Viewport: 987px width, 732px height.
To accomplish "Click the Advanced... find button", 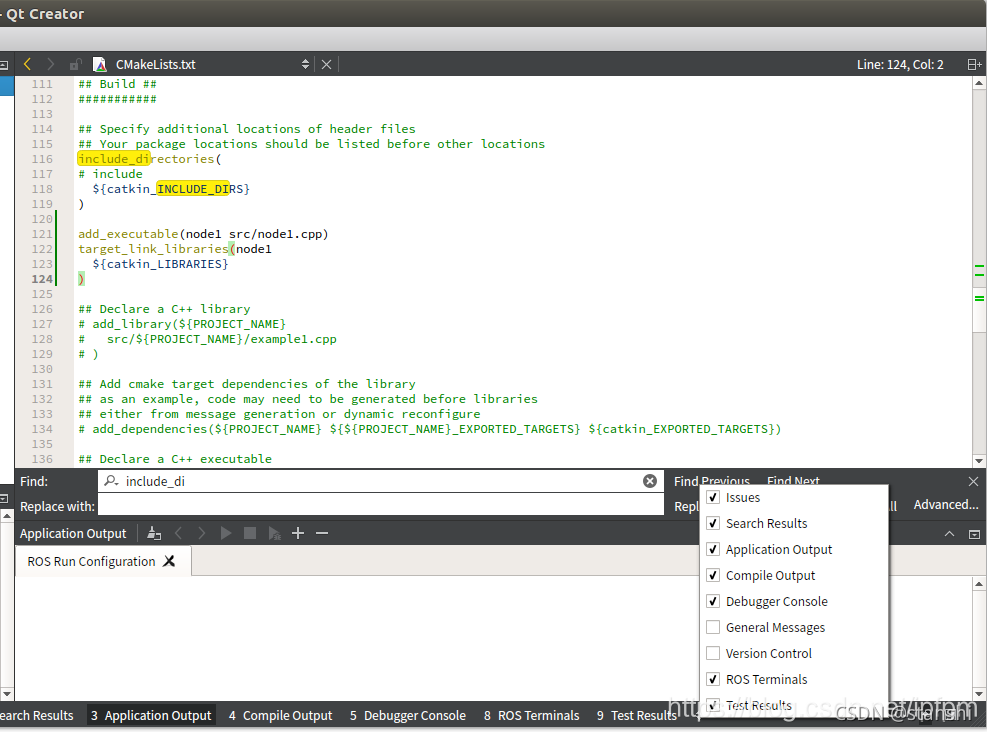I will (x=945, y=505).
